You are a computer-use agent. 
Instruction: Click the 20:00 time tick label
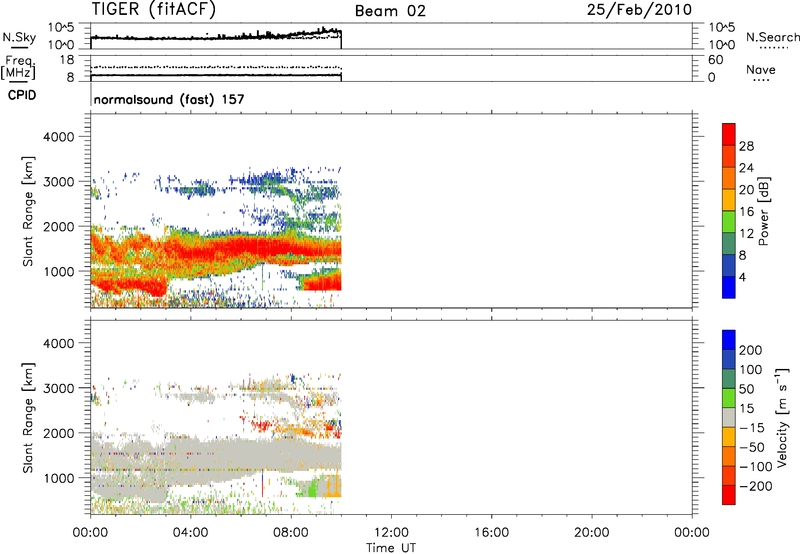(591, 533)
